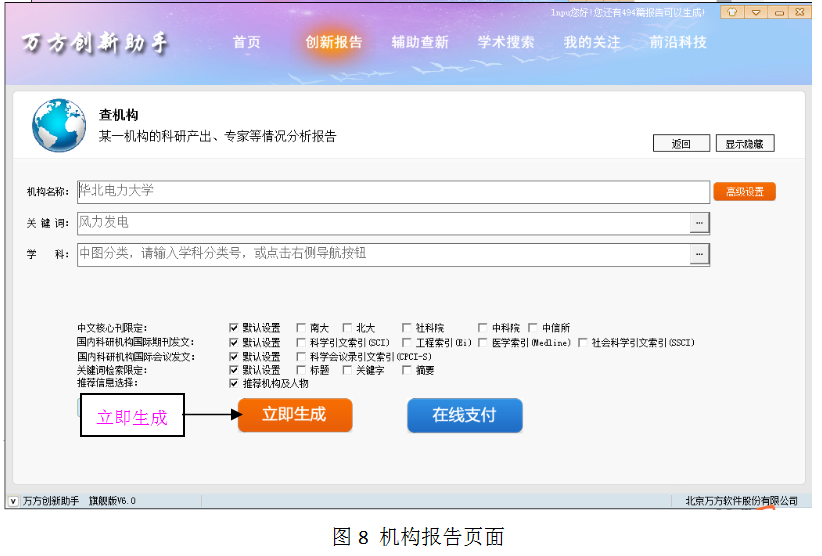
Task: Click the remaining-reports greeting text
Action: click(628, 13)
